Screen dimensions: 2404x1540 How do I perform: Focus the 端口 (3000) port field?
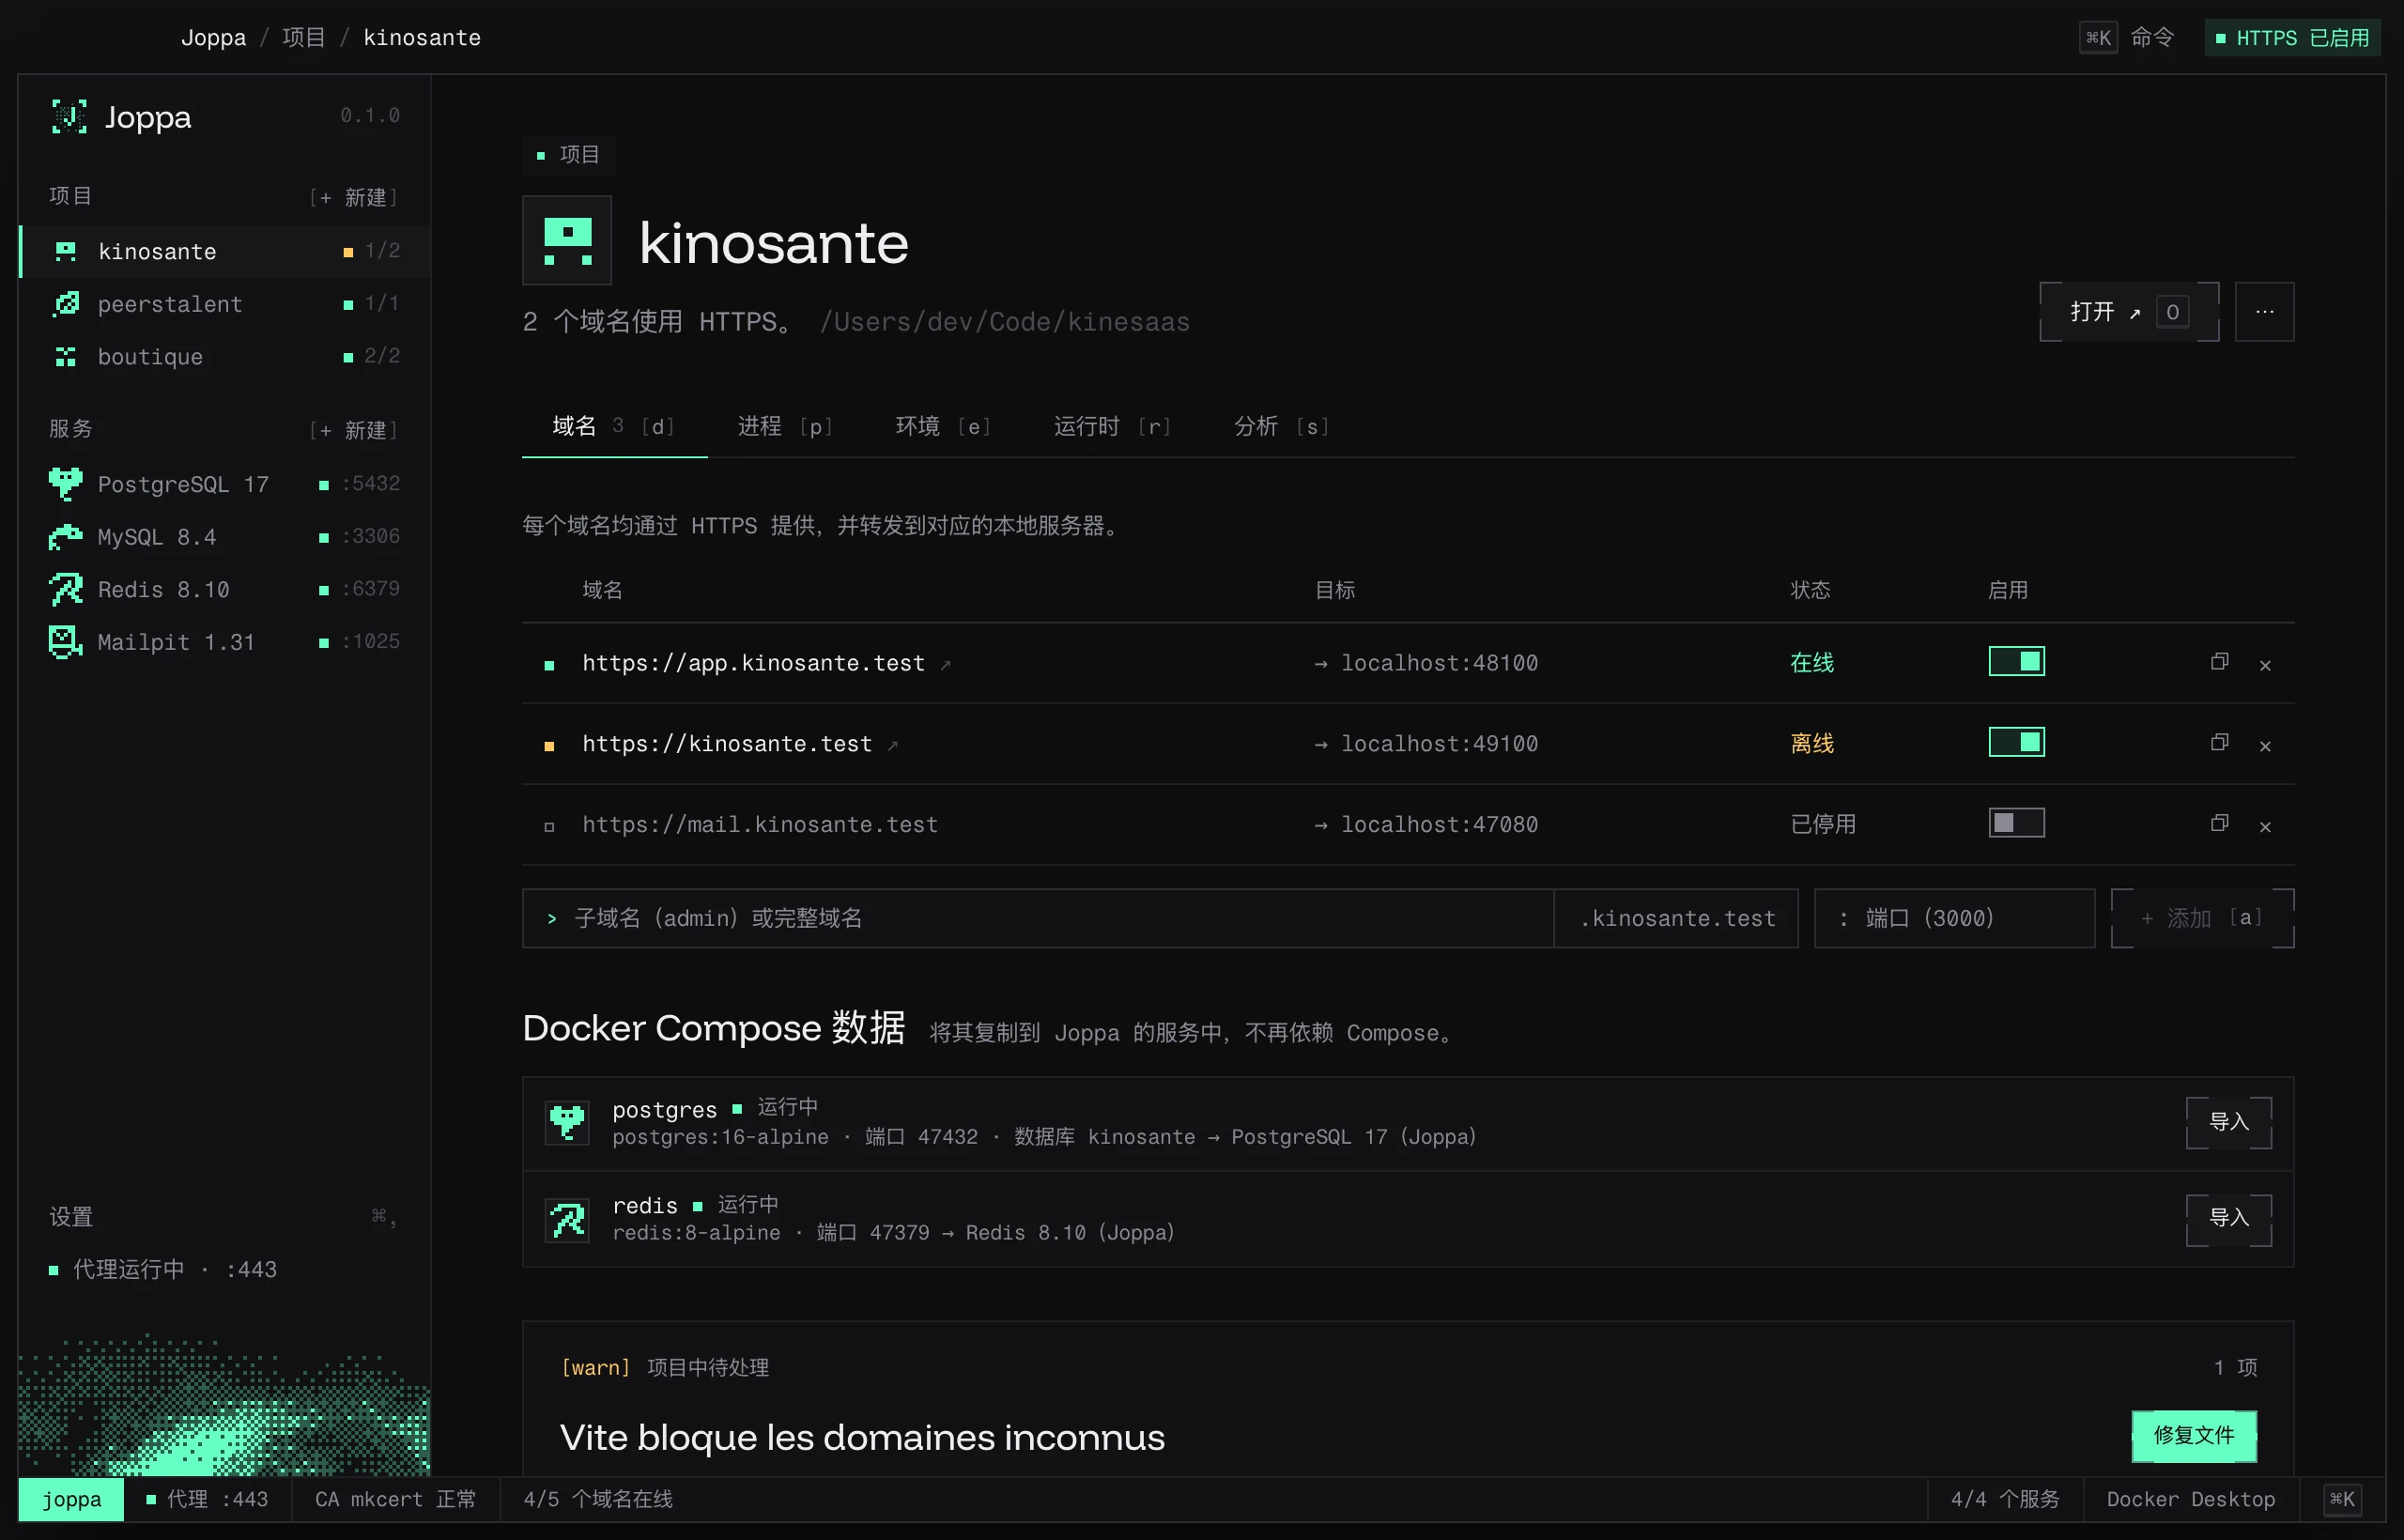(1954, 918)
